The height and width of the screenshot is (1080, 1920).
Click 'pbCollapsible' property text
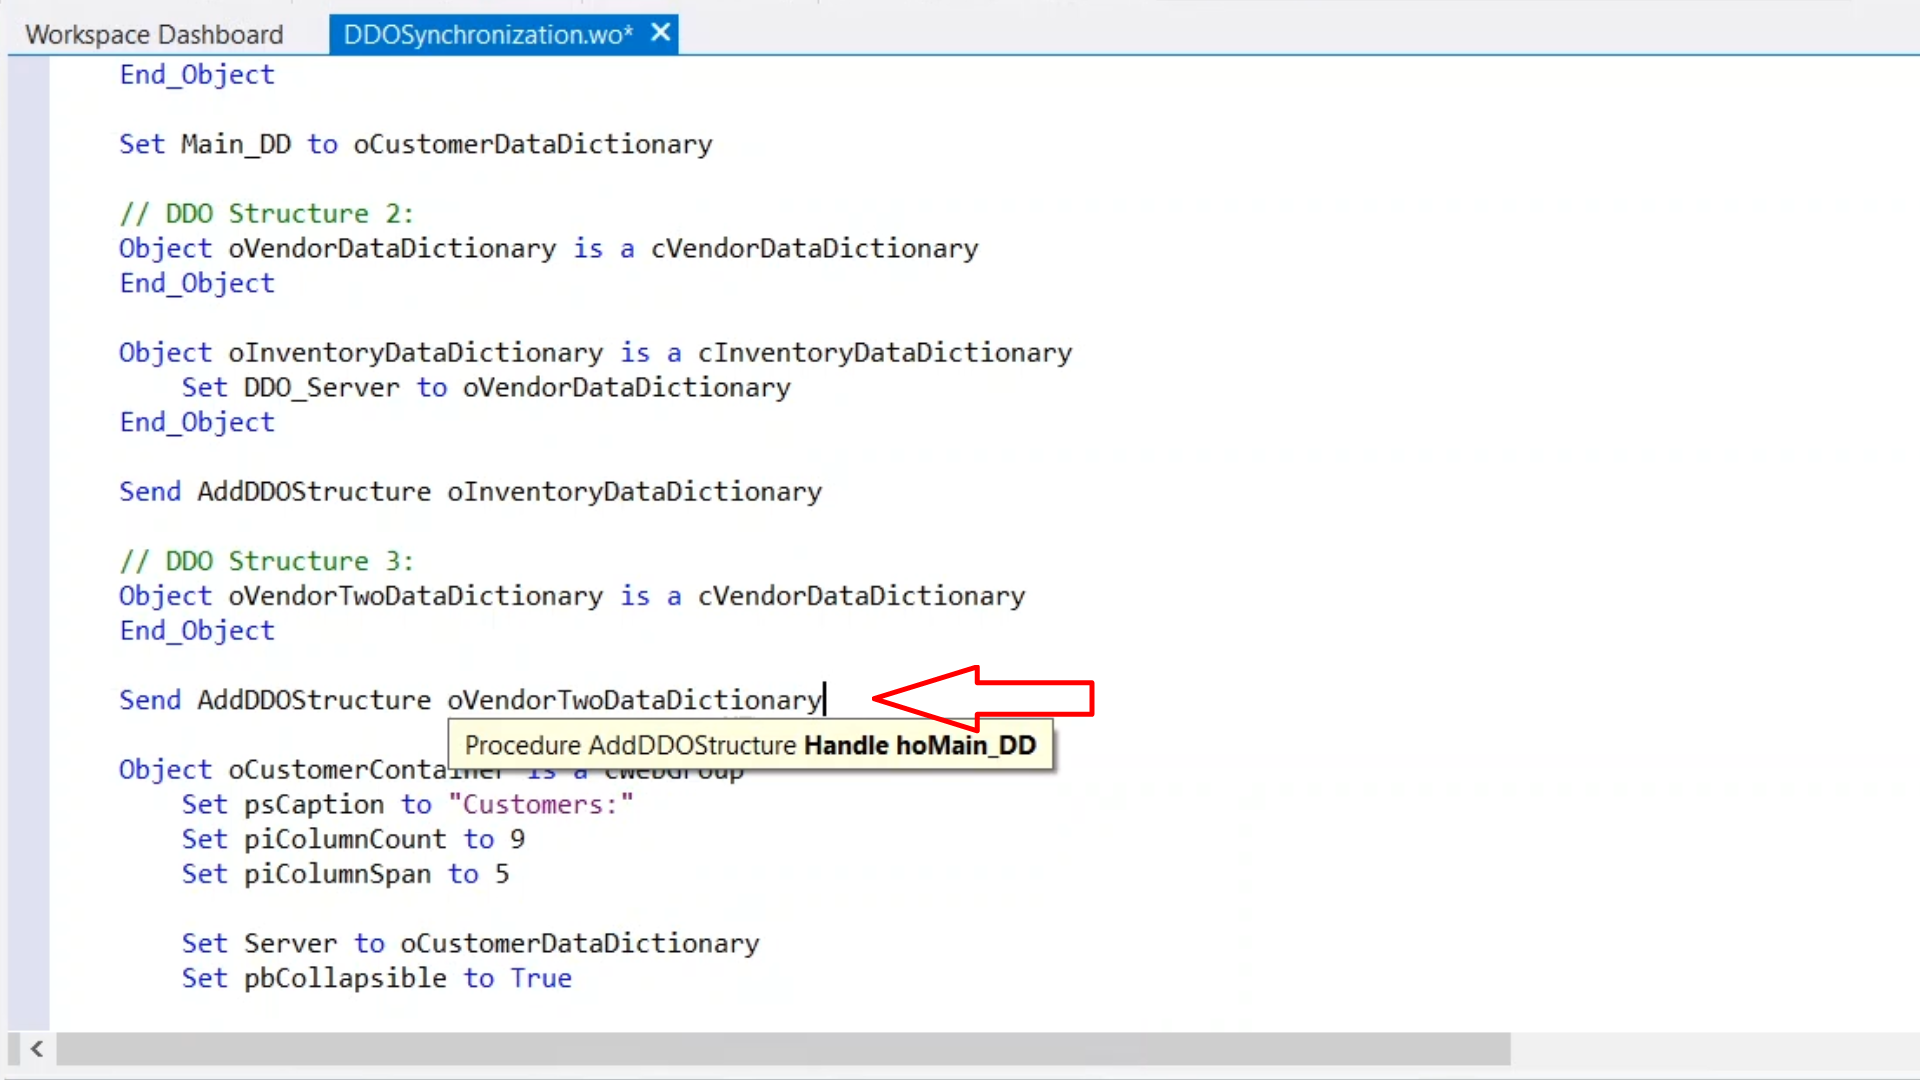point(345,979)
